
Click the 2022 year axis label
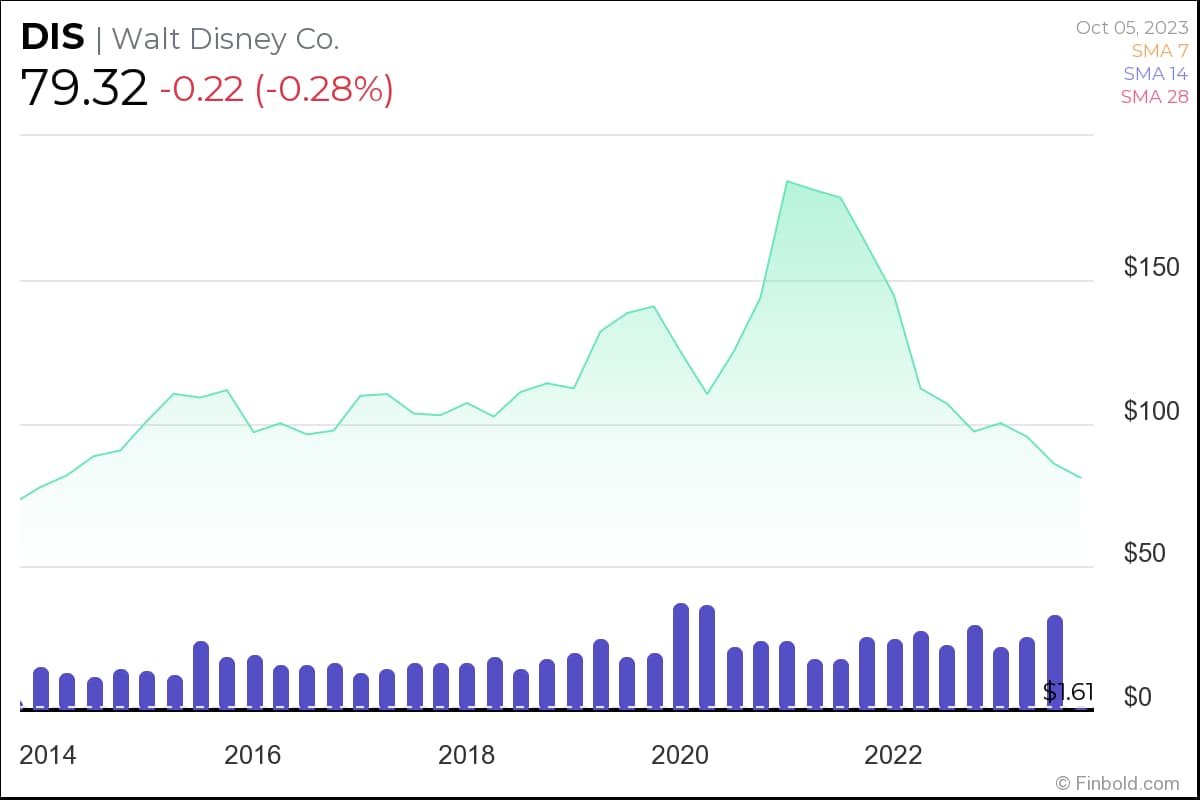pyautogui.click(x=893, y=755)
